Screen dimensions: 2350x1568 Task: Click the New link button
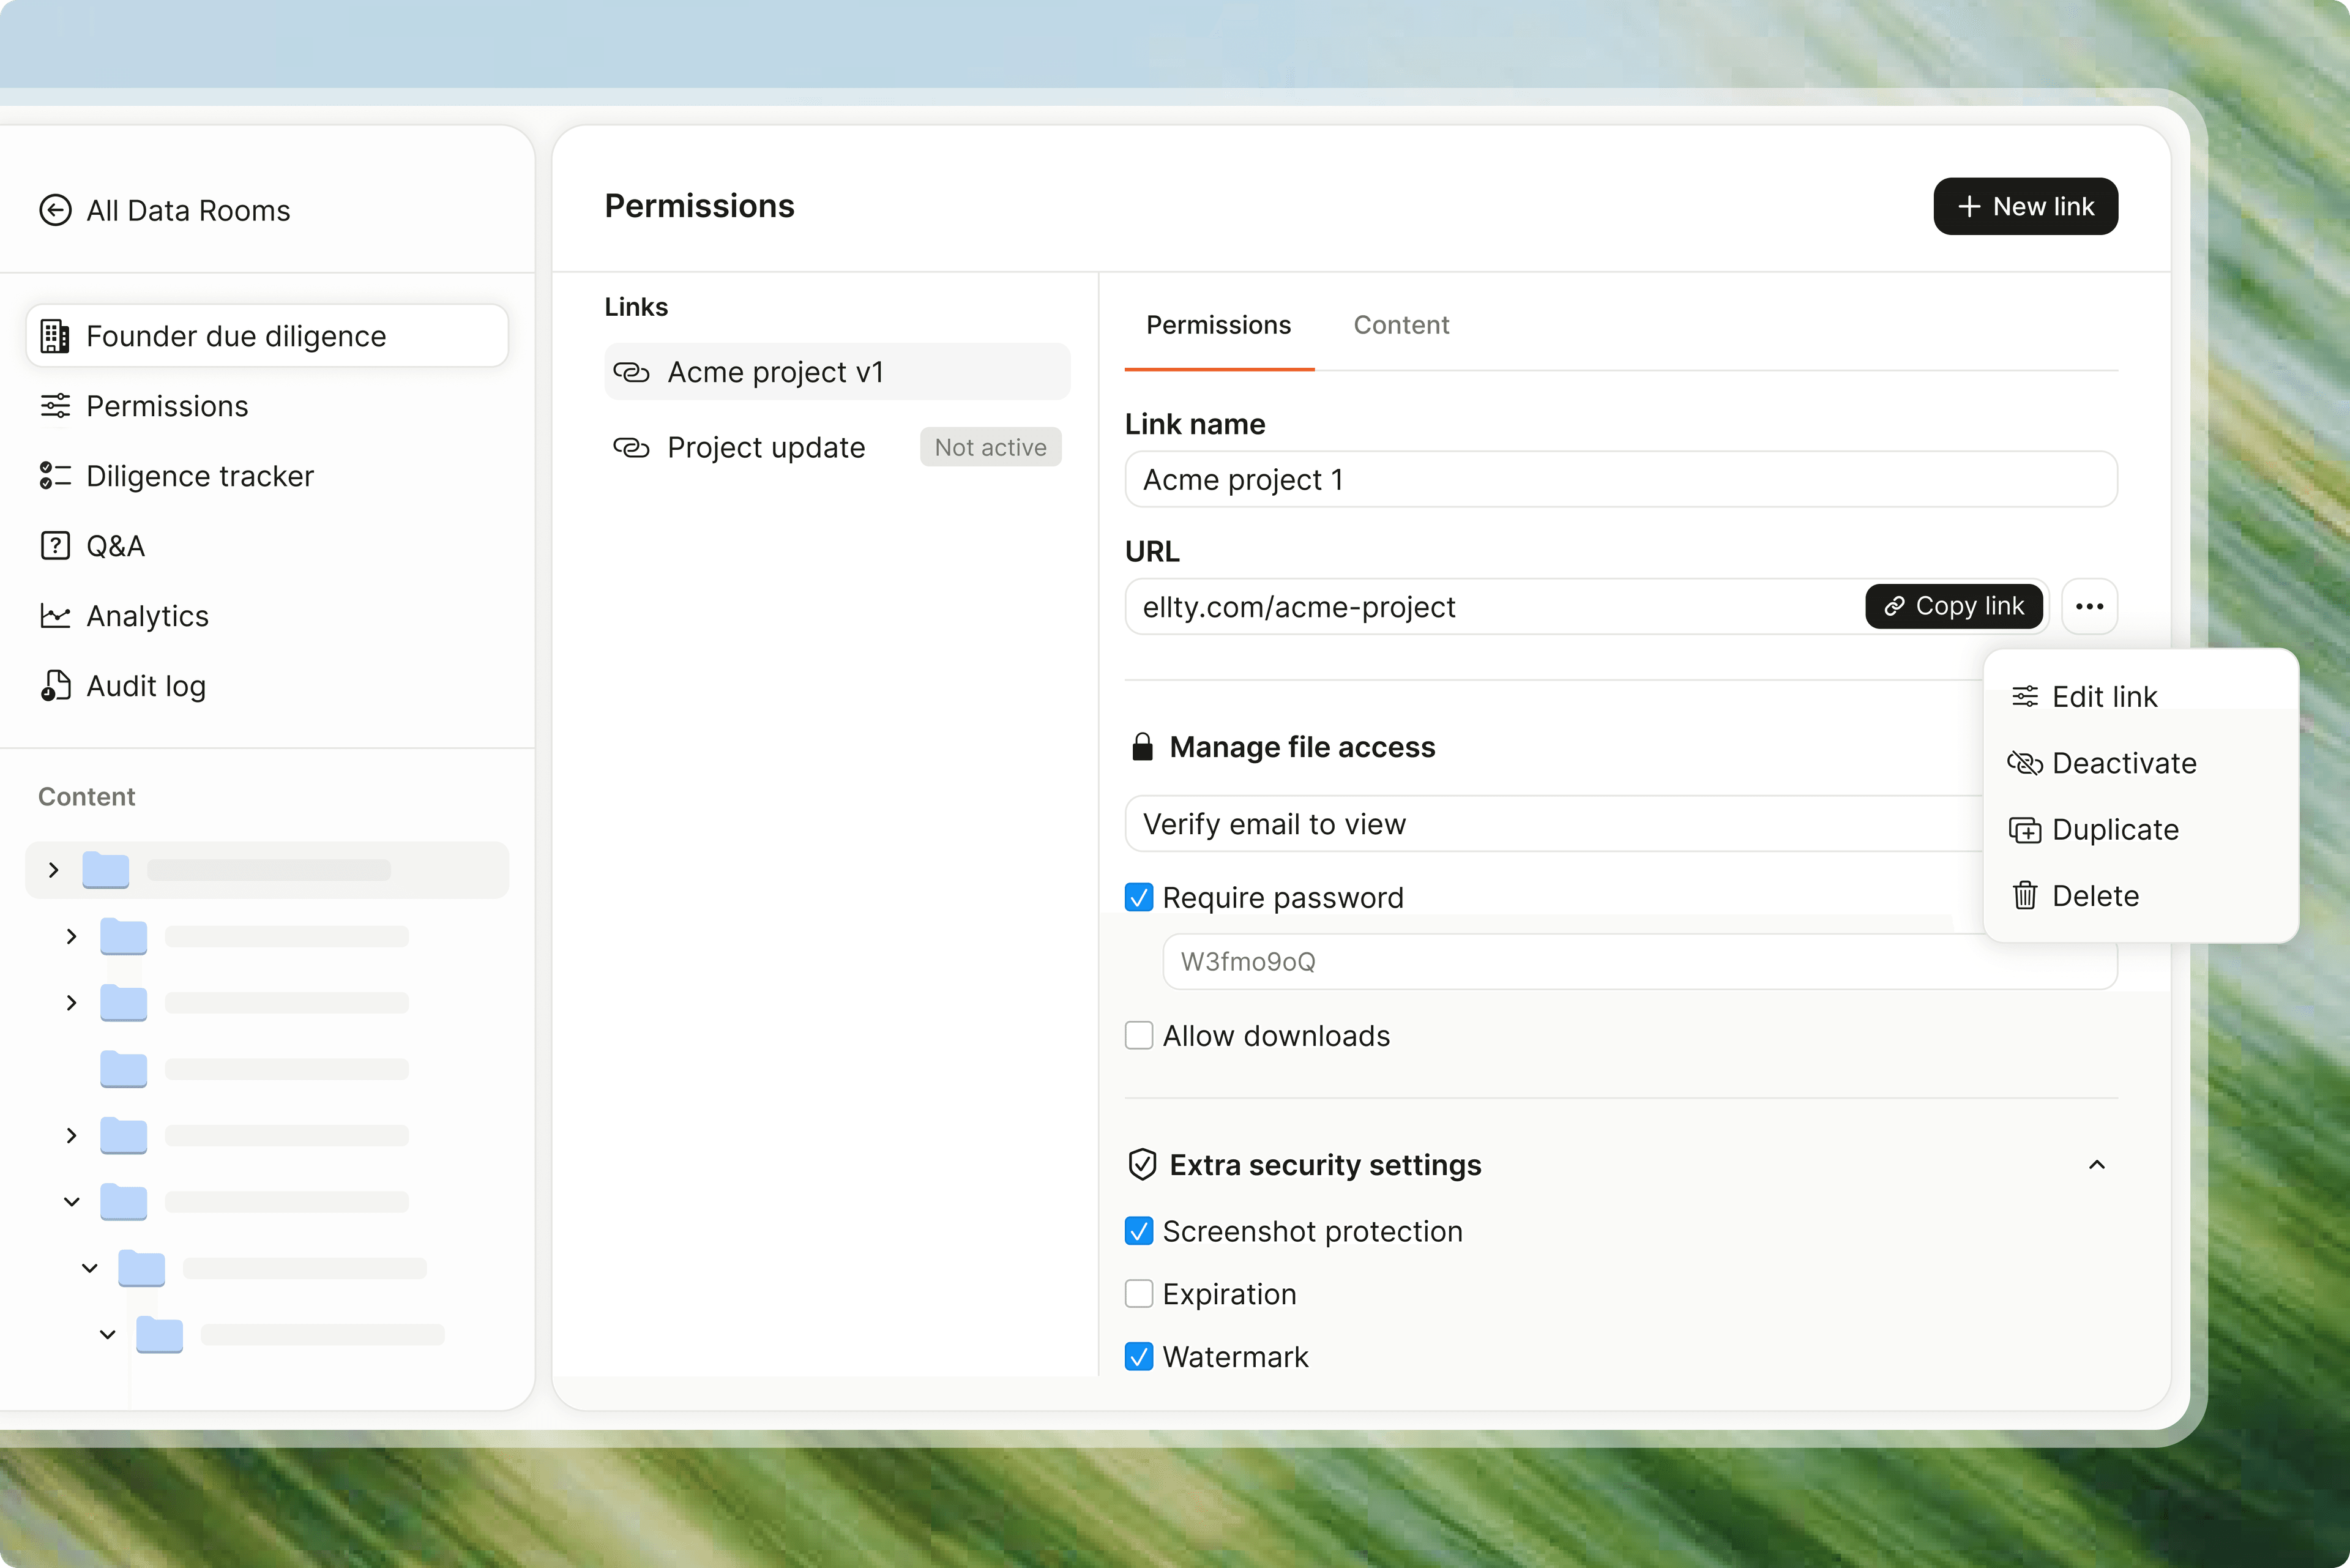[2025, 206]
